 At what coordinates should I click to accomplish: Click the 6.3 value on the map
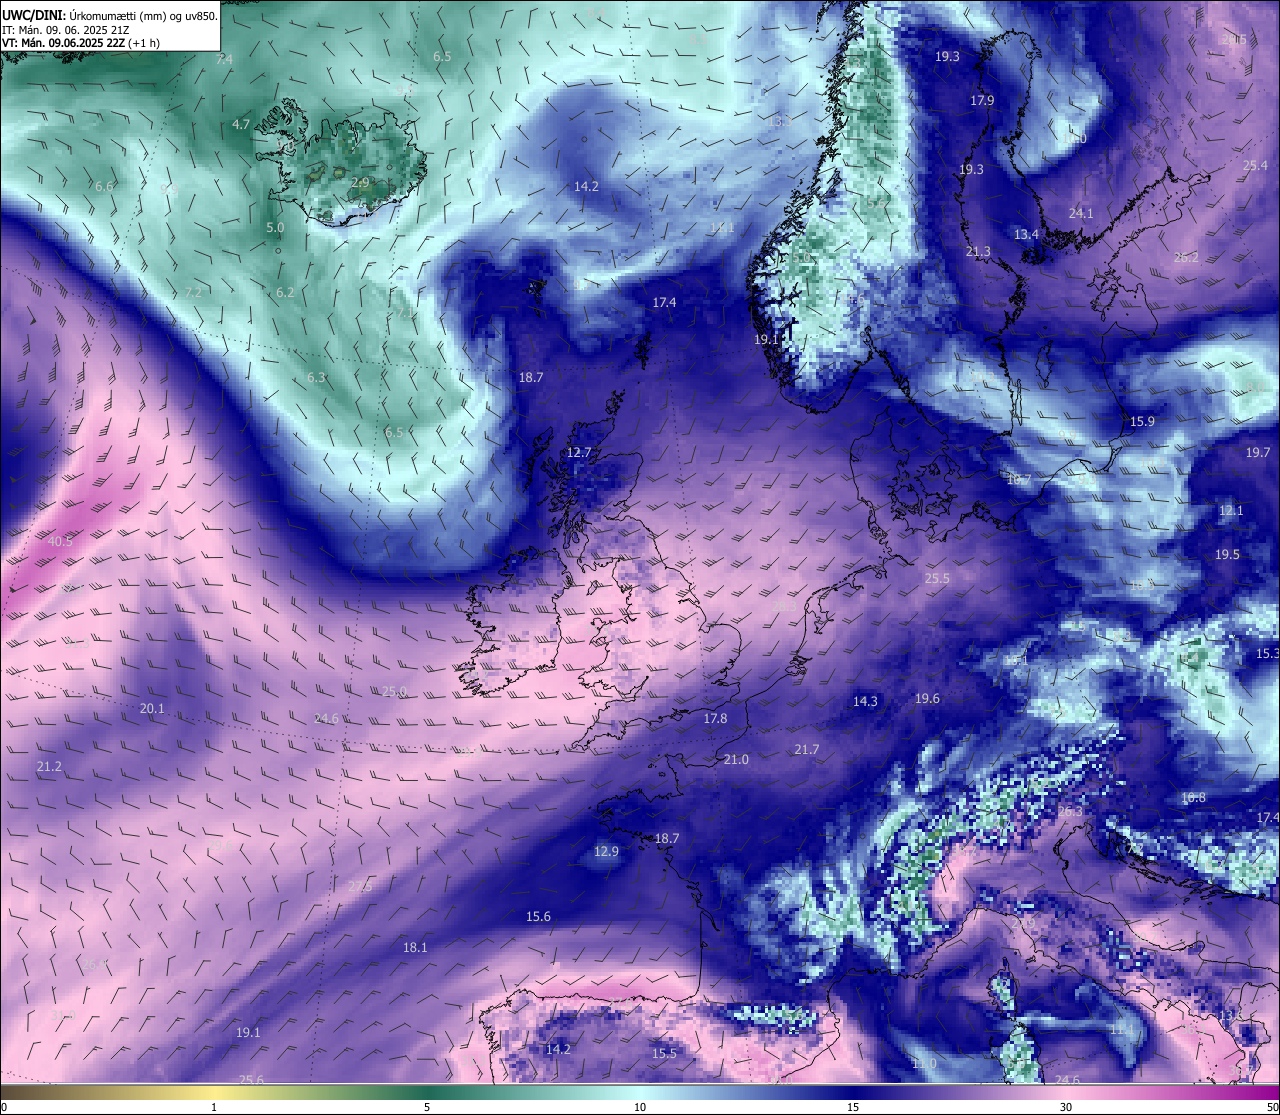click(x=316, y=378)
